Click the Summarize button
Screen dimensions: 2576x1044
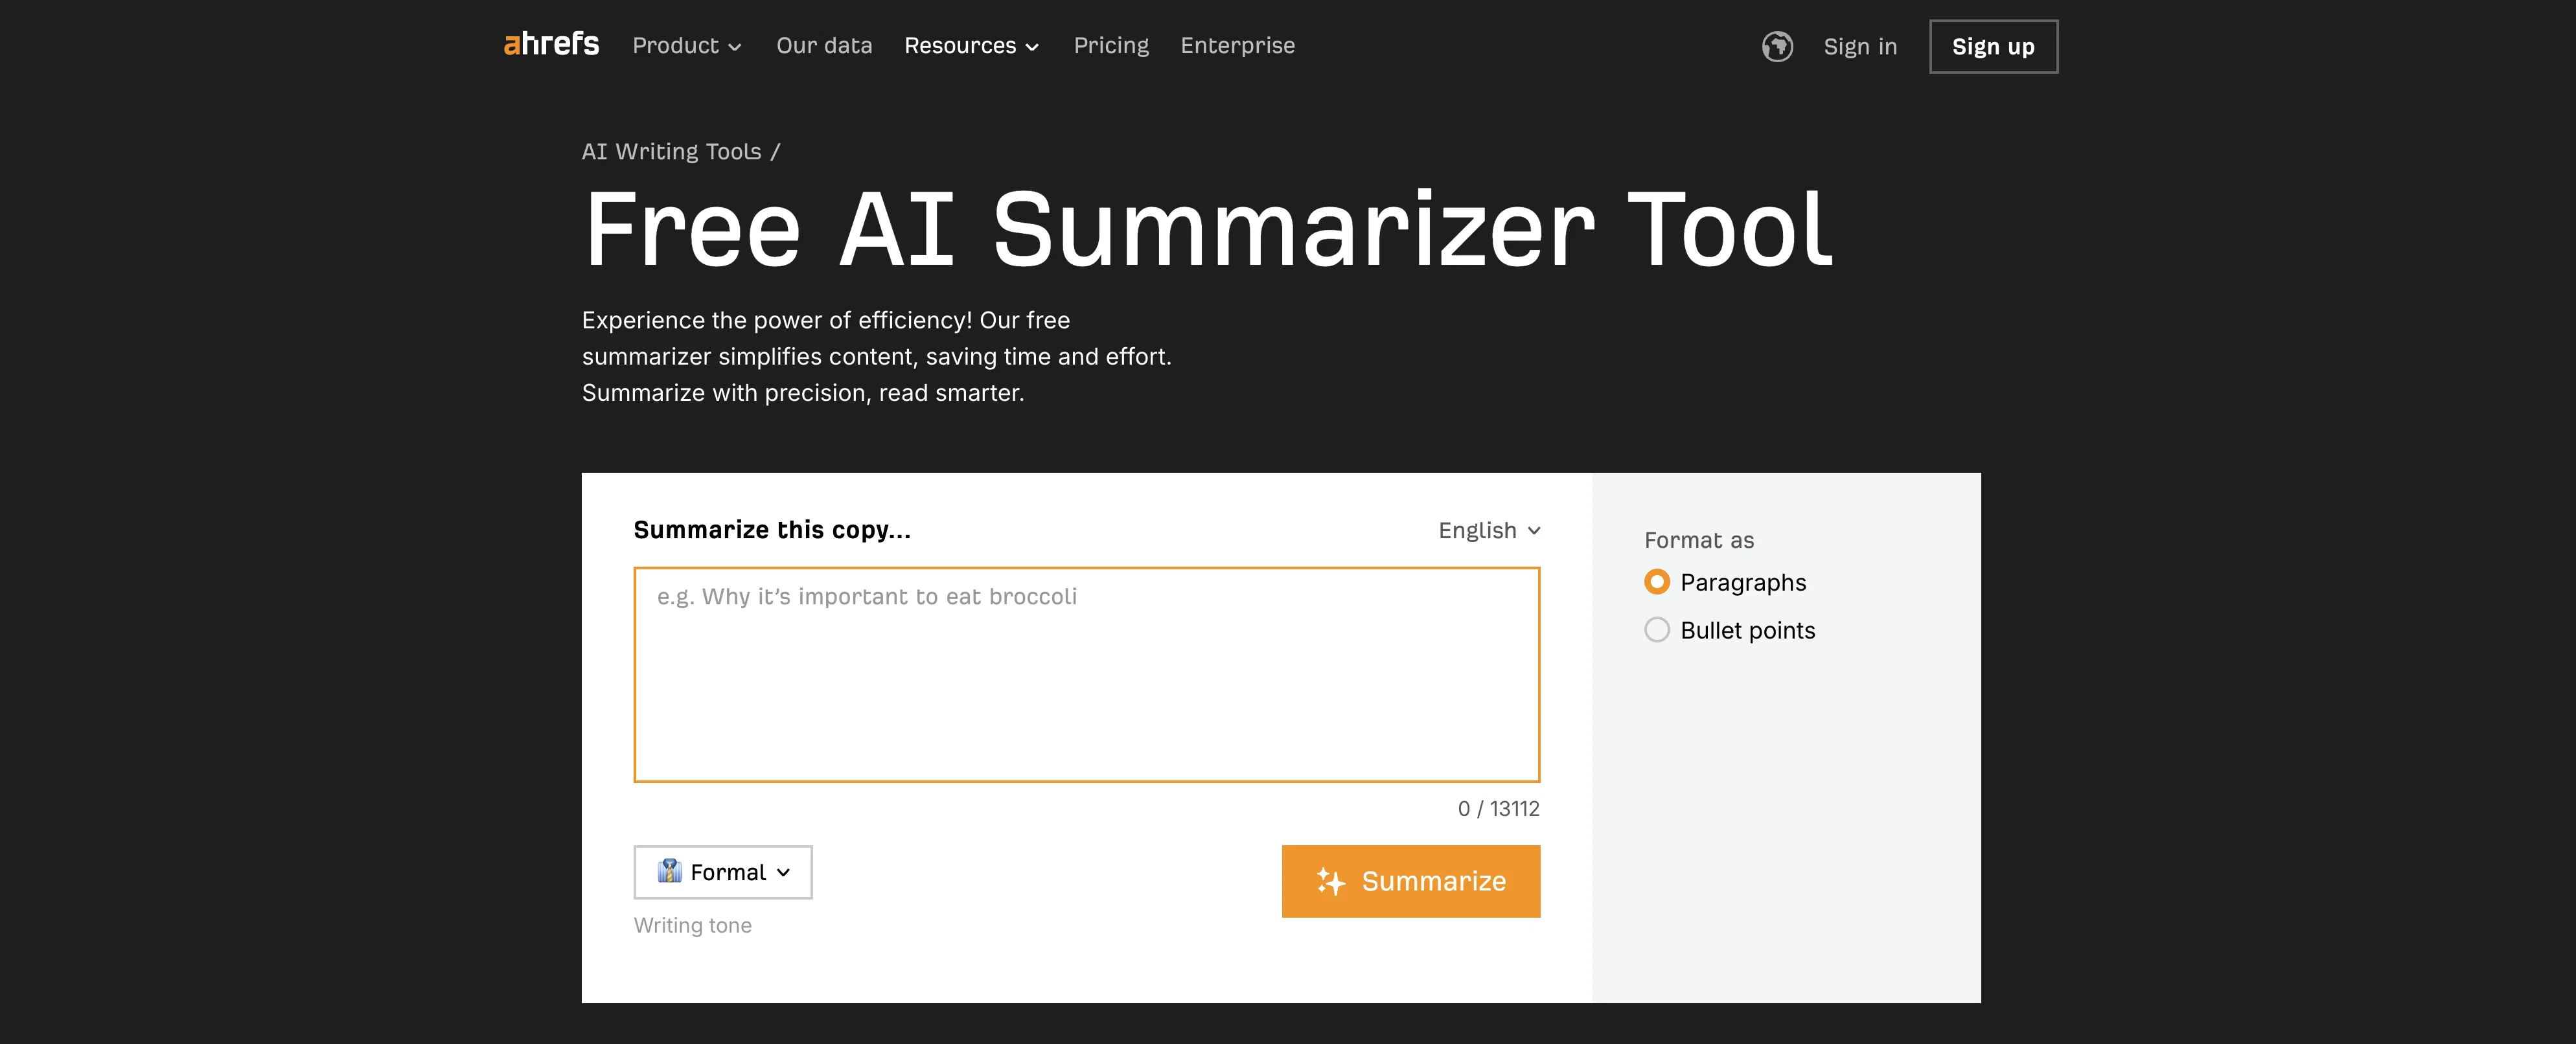(x=1411, y=881)
